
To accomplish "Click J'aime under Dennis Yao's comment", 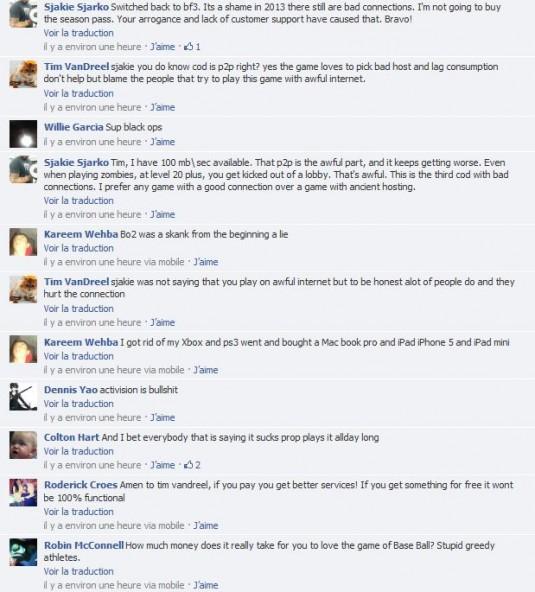I will 162,418.
